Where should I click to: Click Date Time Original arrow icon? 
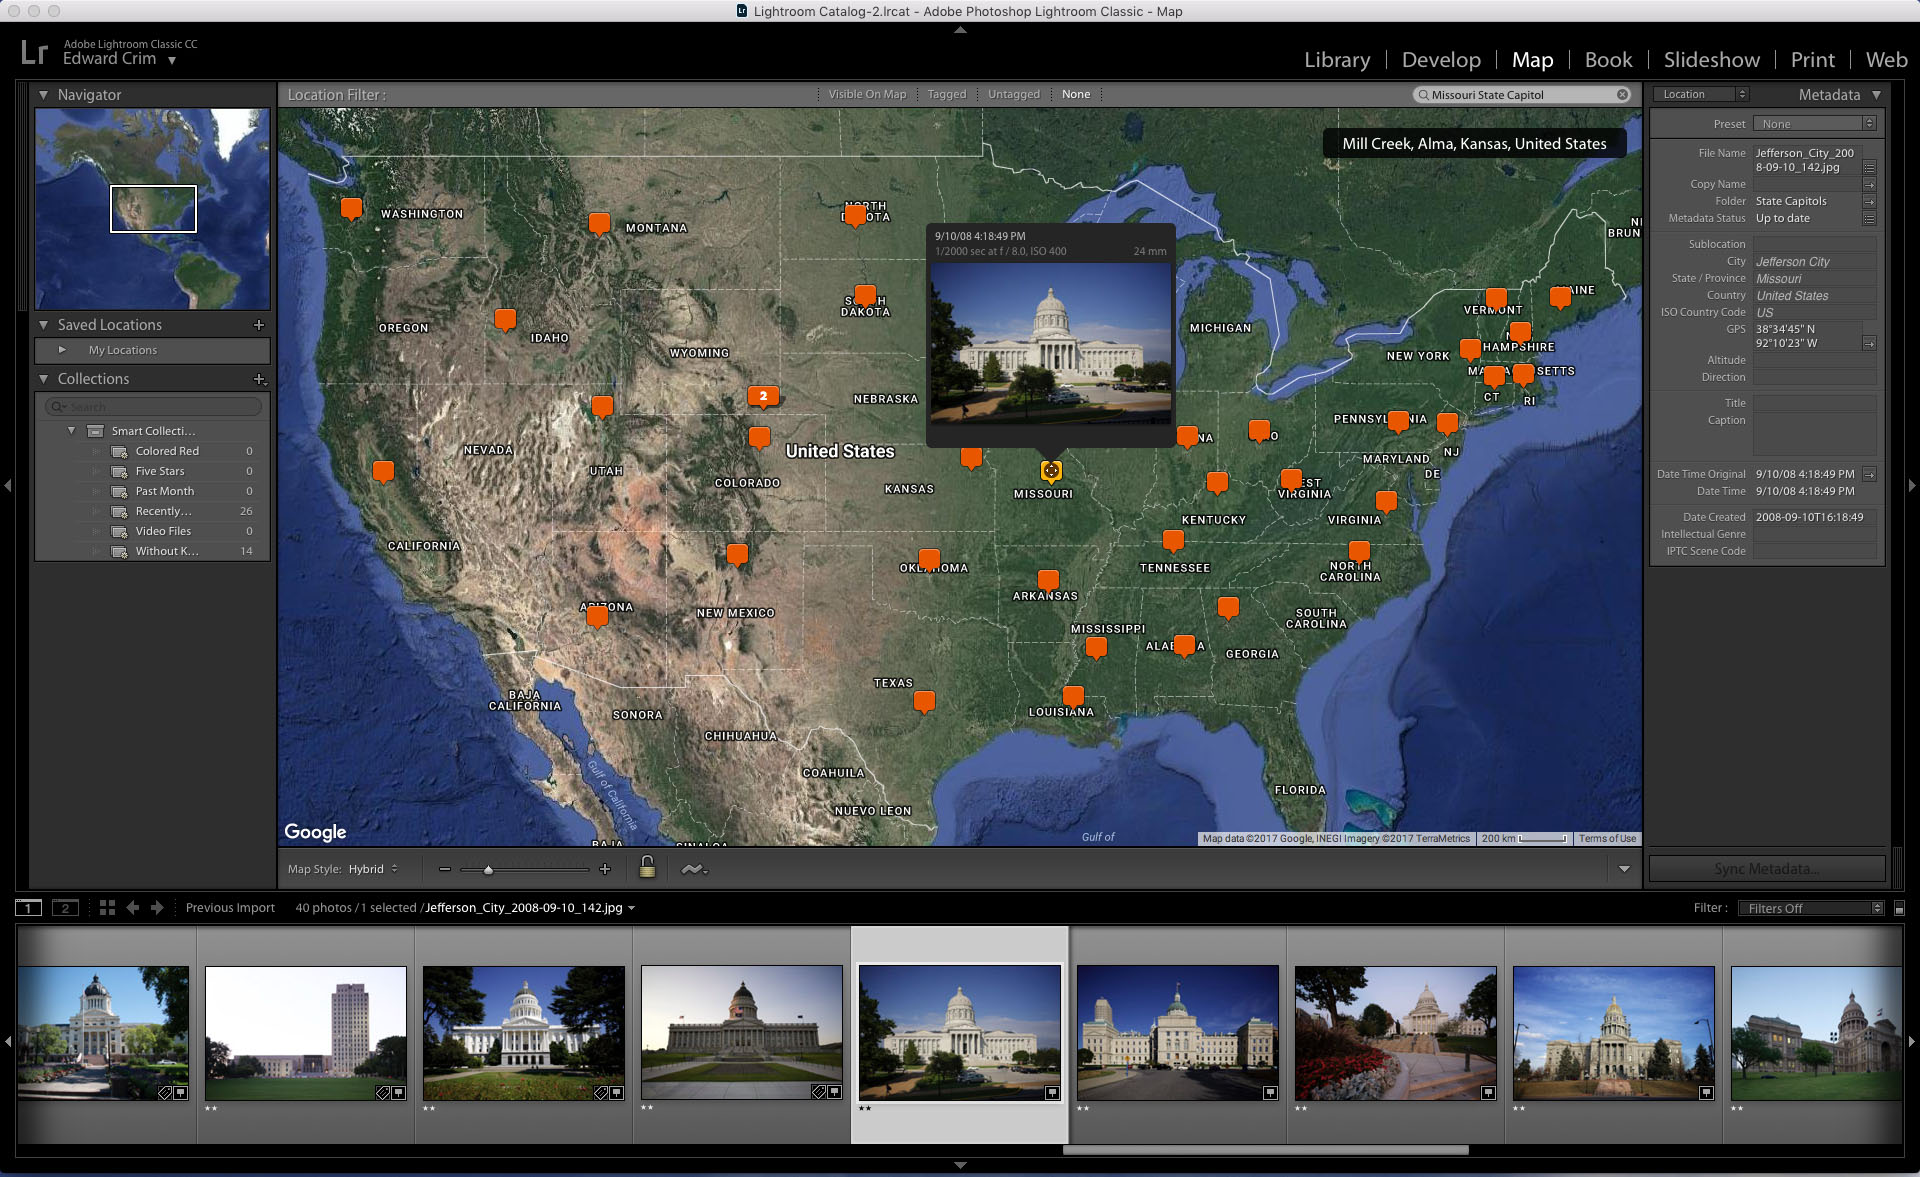(1869, 474)
